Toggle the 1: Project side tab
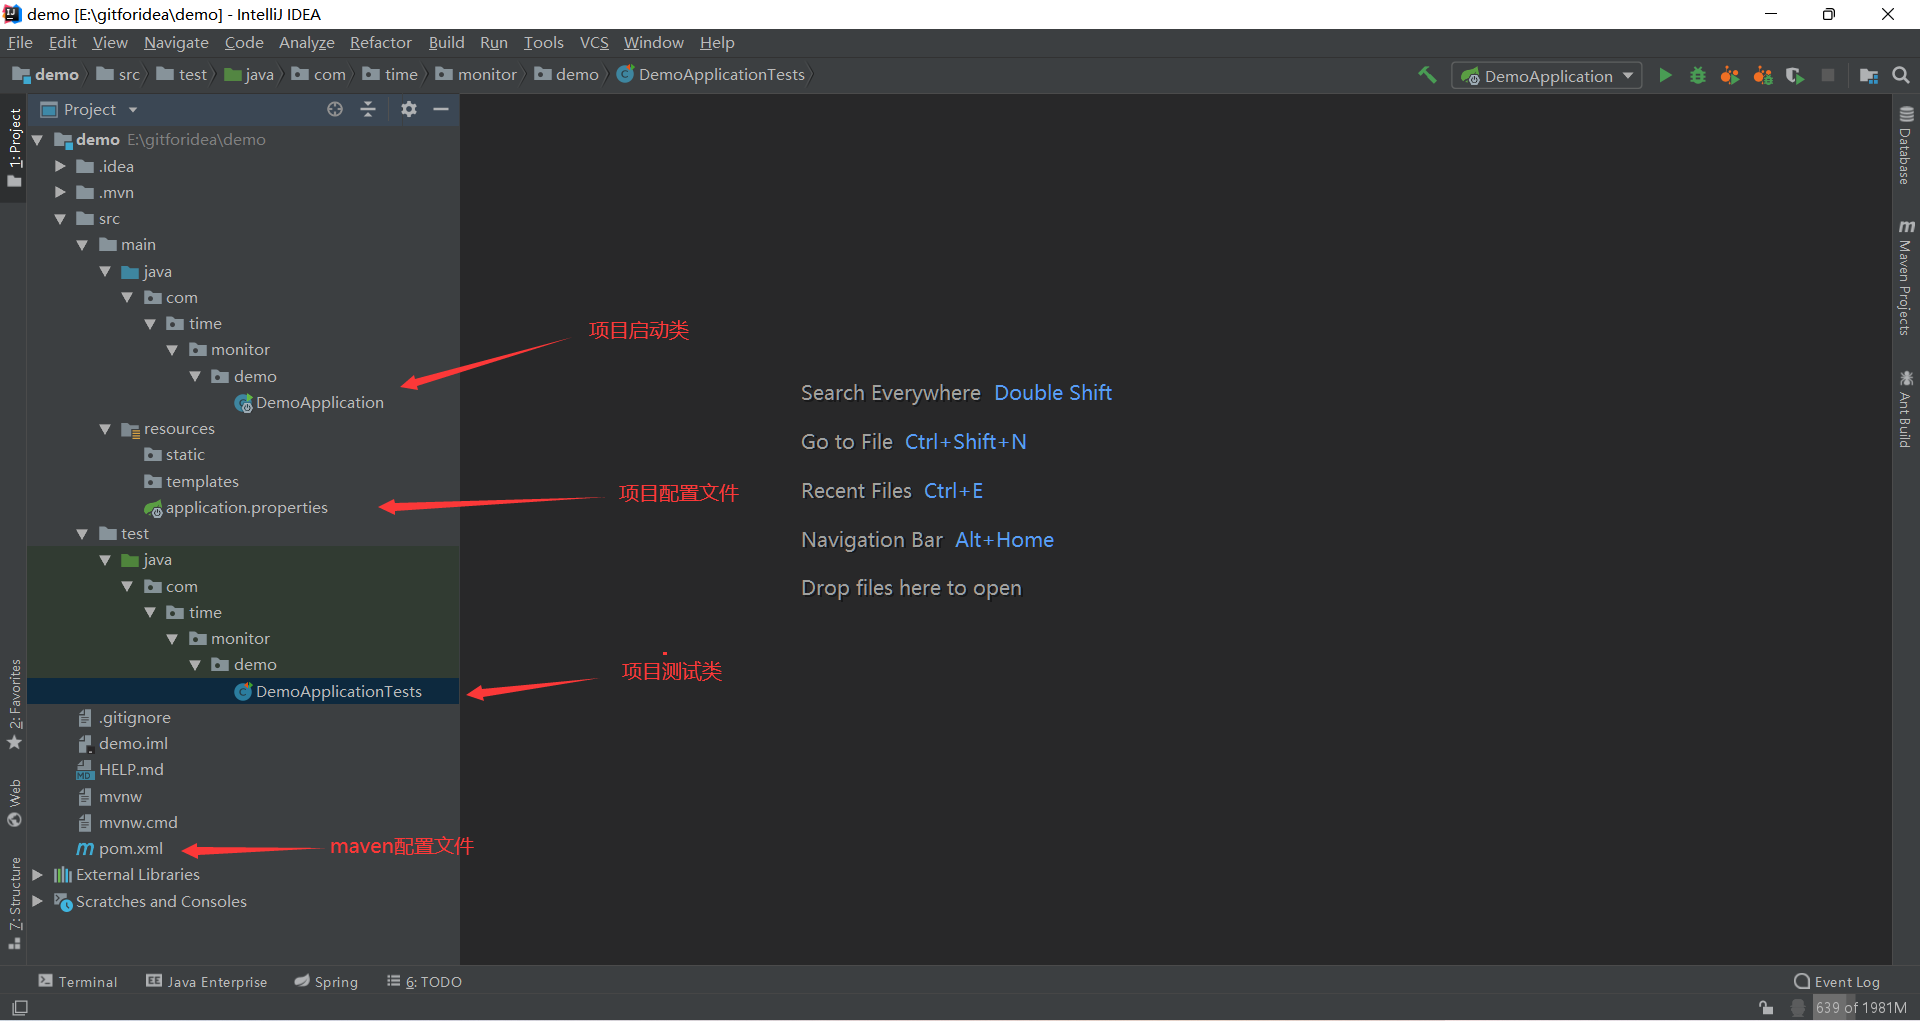1920x1021 pixels. [14, 148]
